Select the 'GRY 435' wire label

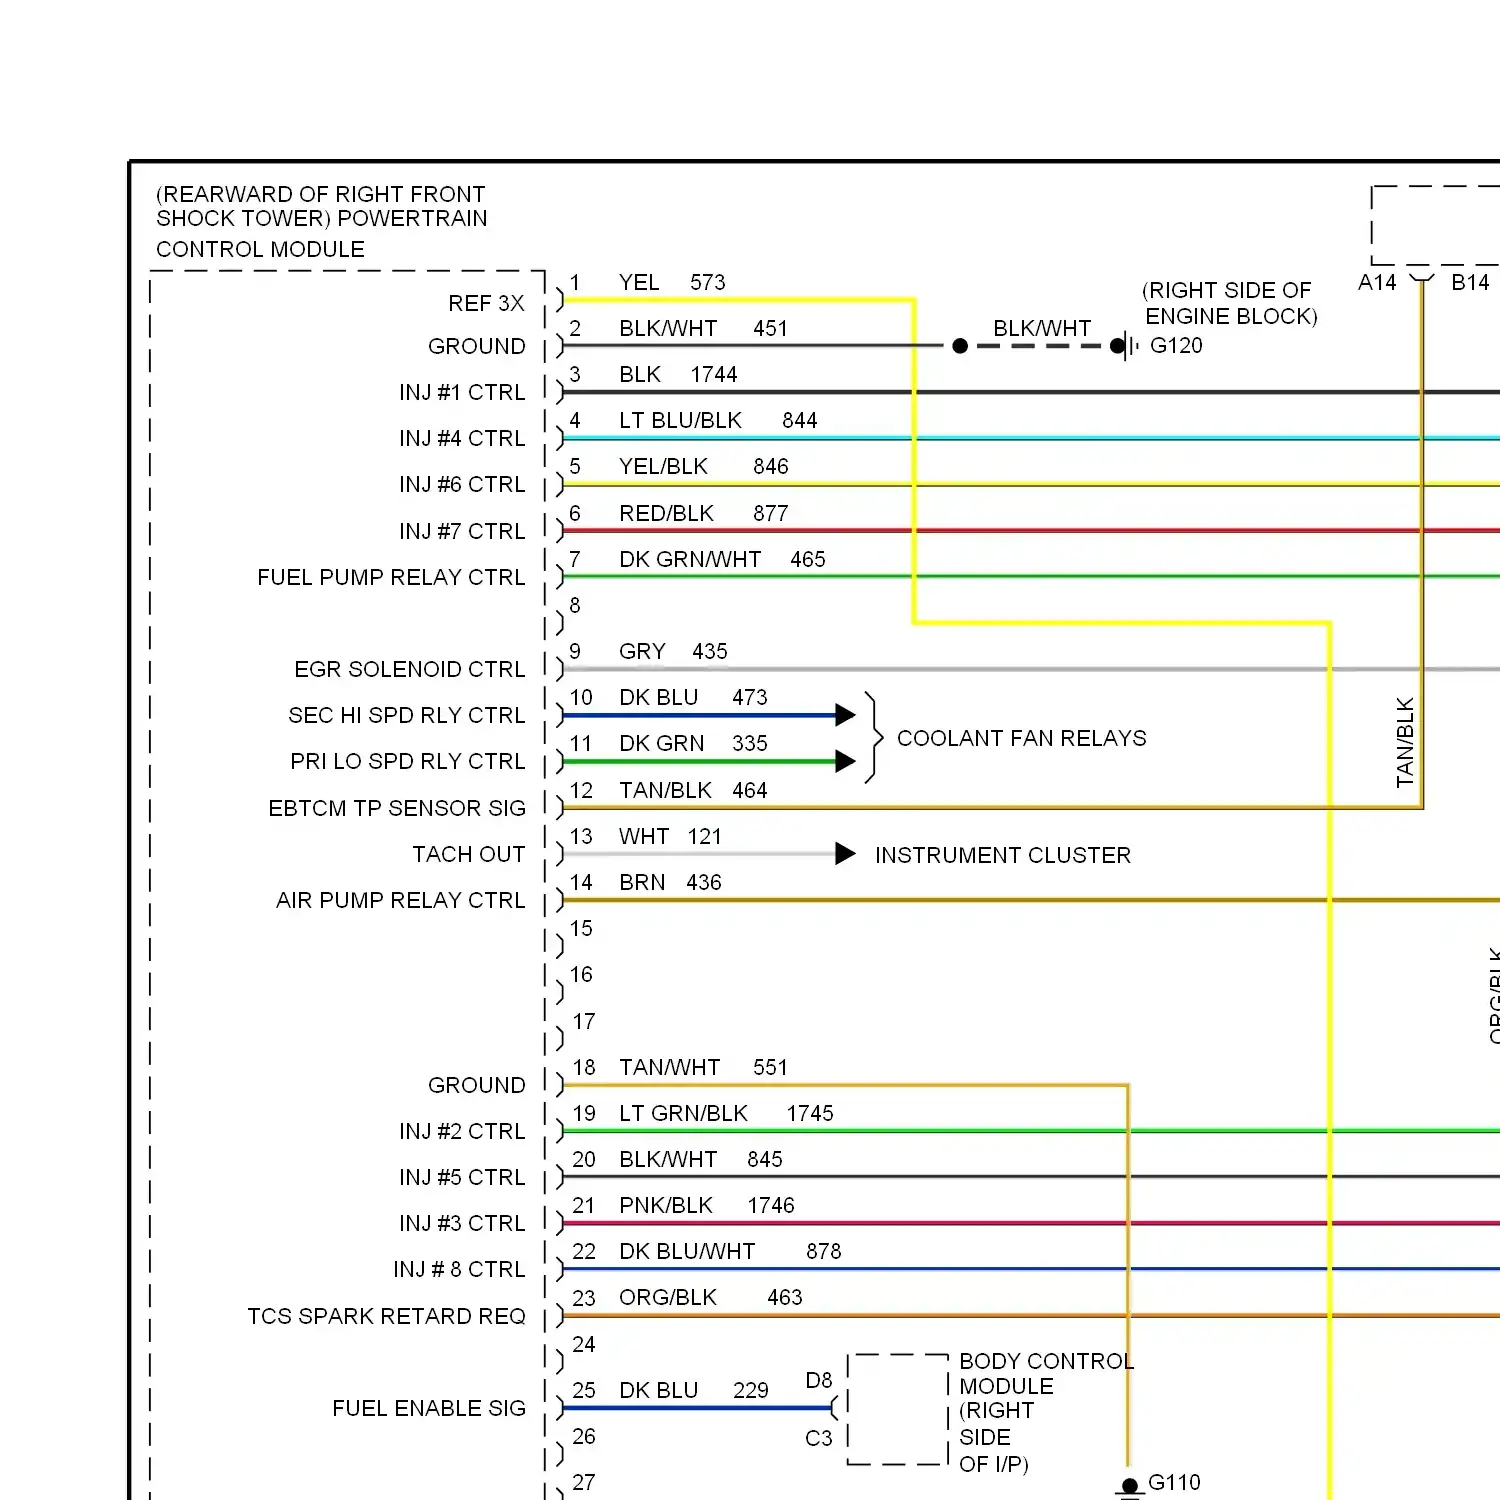[x=673, y=652]
